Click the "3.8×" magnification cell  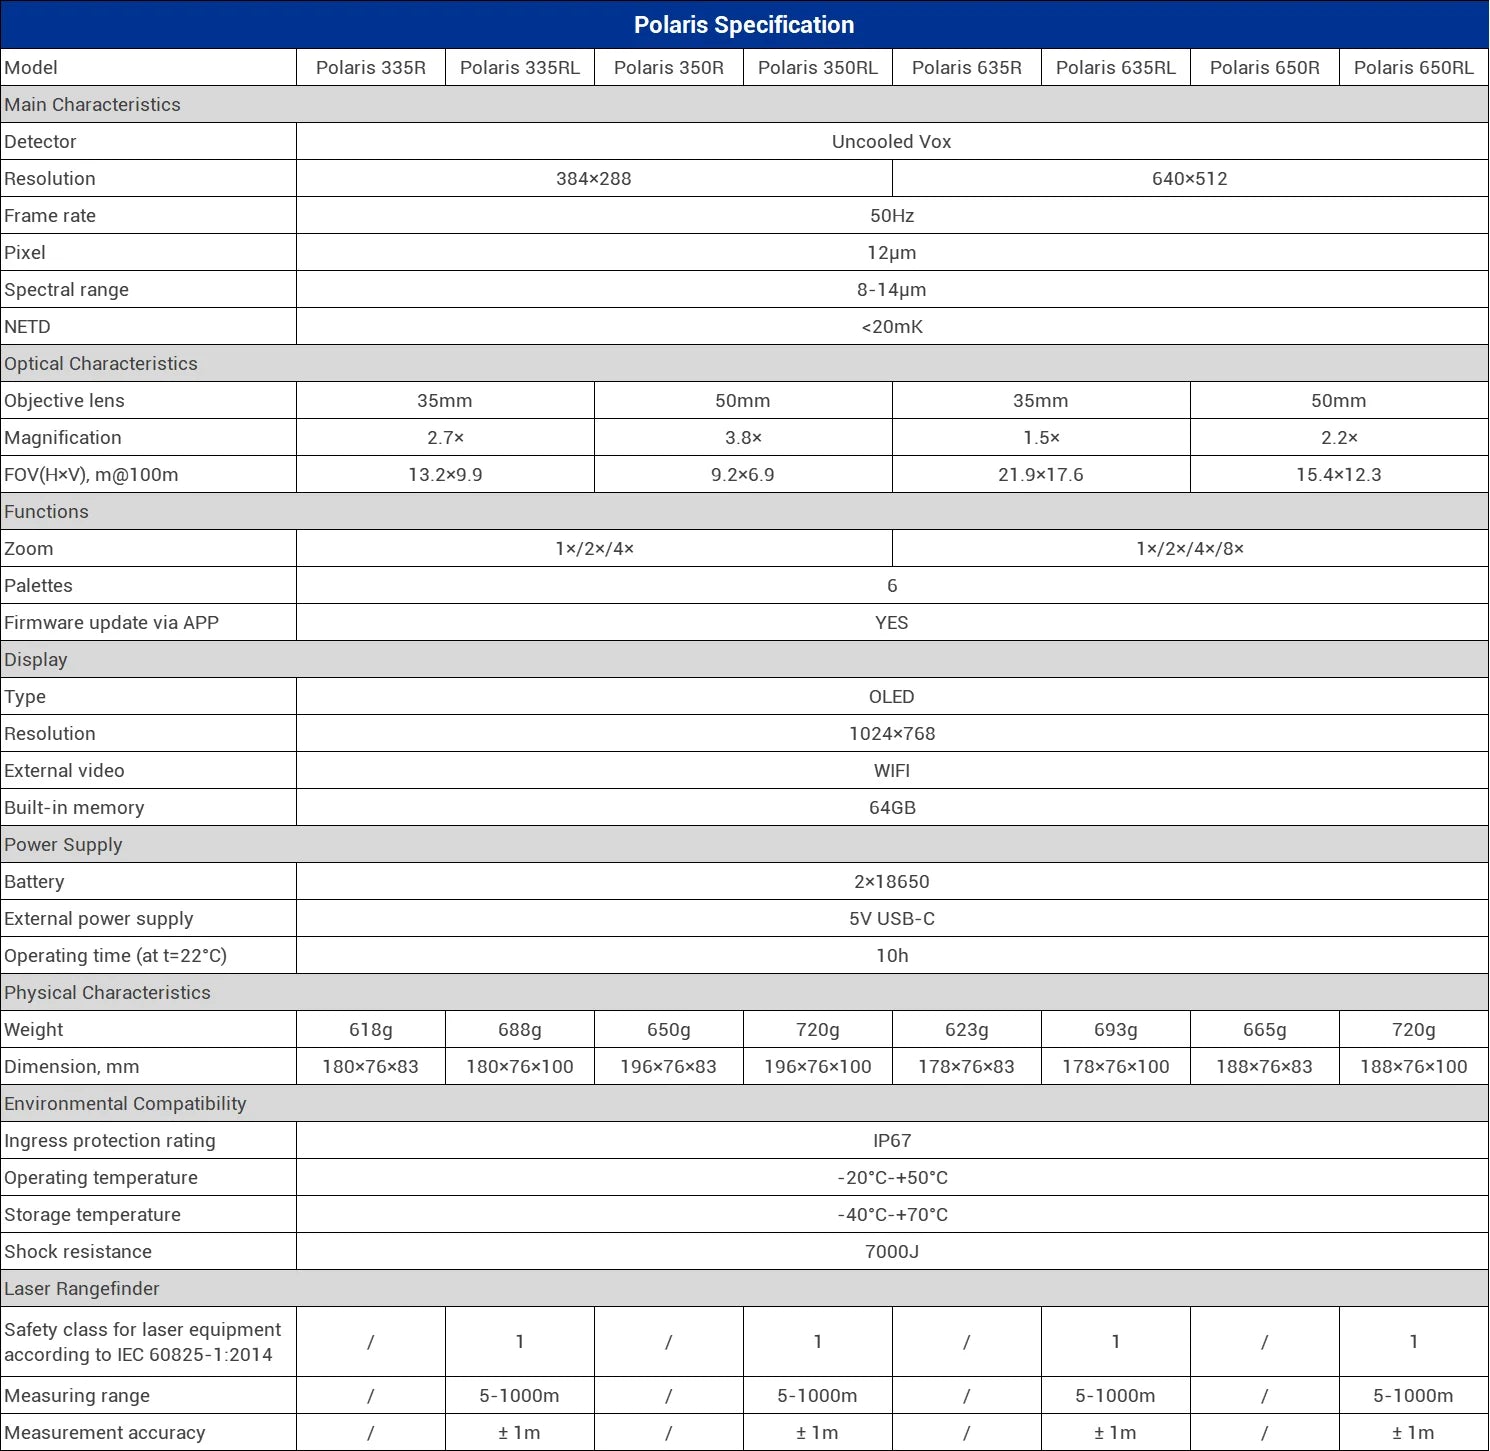tap(743, 437)
